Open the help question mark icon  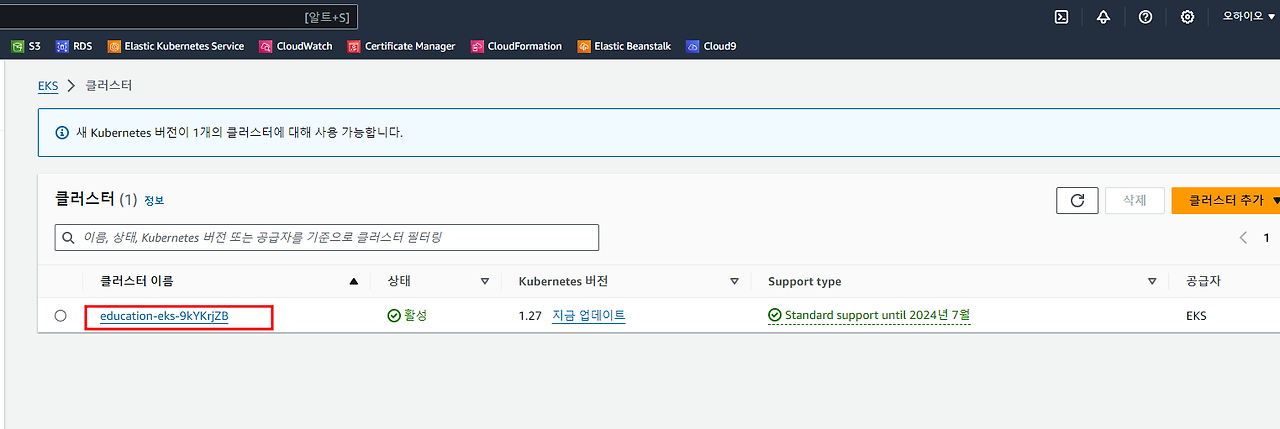tap(1146, 17)
